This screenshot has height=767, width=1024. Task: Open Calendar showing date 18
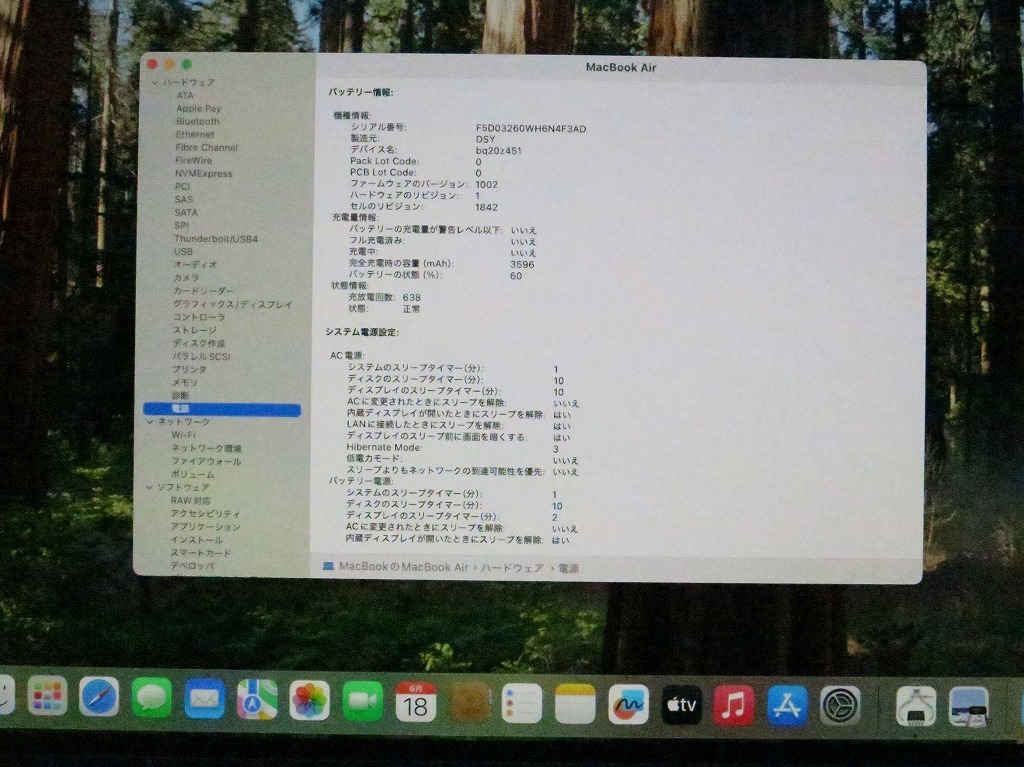pyautogui.click(x=415, y=702)
